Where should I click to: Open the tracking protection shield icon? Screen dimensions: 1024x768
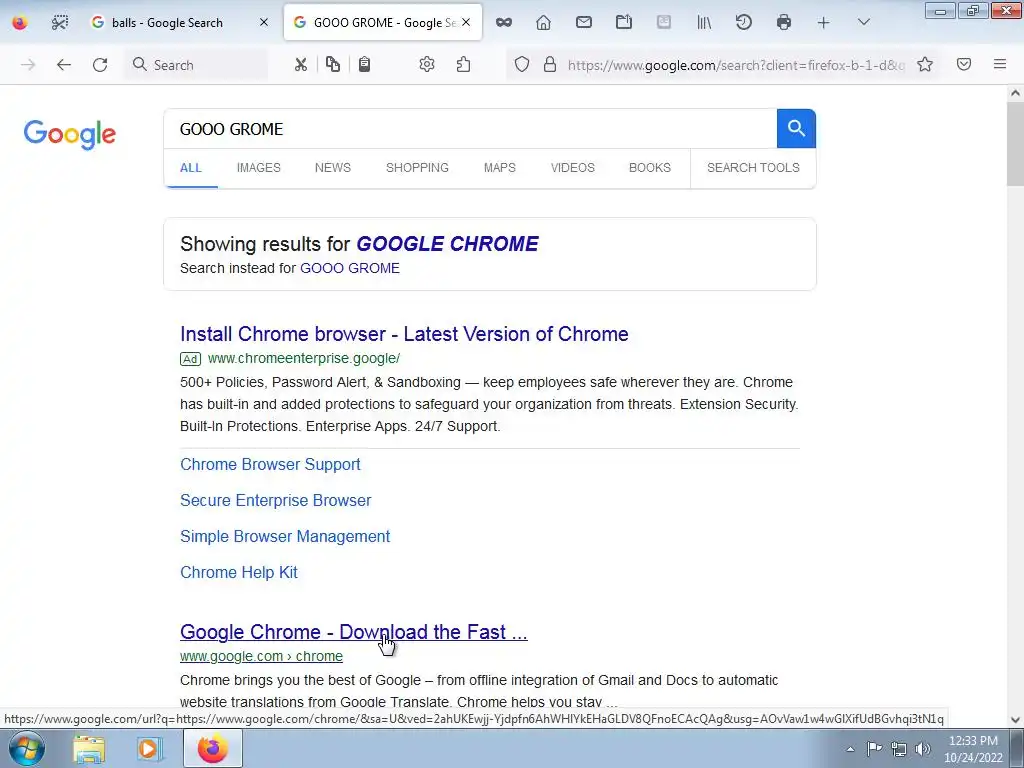[522, 65]
